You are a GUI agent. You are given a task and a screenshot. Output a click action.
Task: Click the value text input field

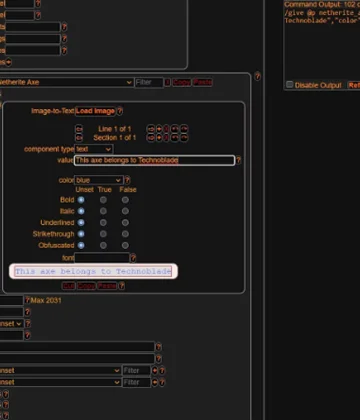coord(154,160)
